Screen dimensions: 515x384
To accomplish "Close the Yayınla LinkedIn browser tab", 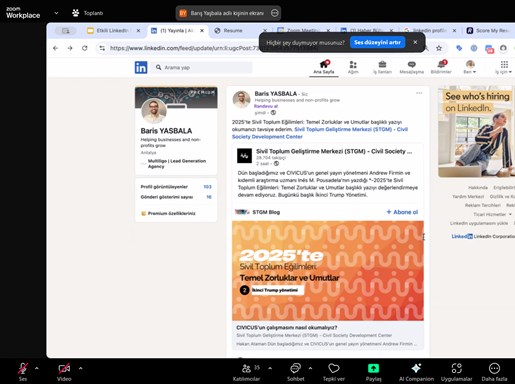I will [x=202, y=31].
